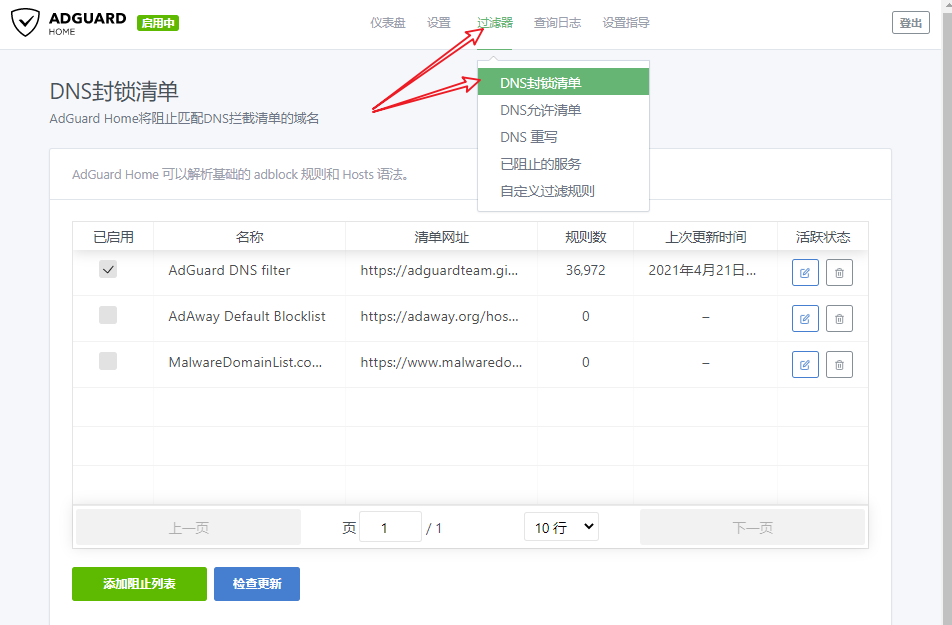Click the 36,972 rules count cell
Screen dimensions: 952x625
pyautogui.click(x=586, y=270)
